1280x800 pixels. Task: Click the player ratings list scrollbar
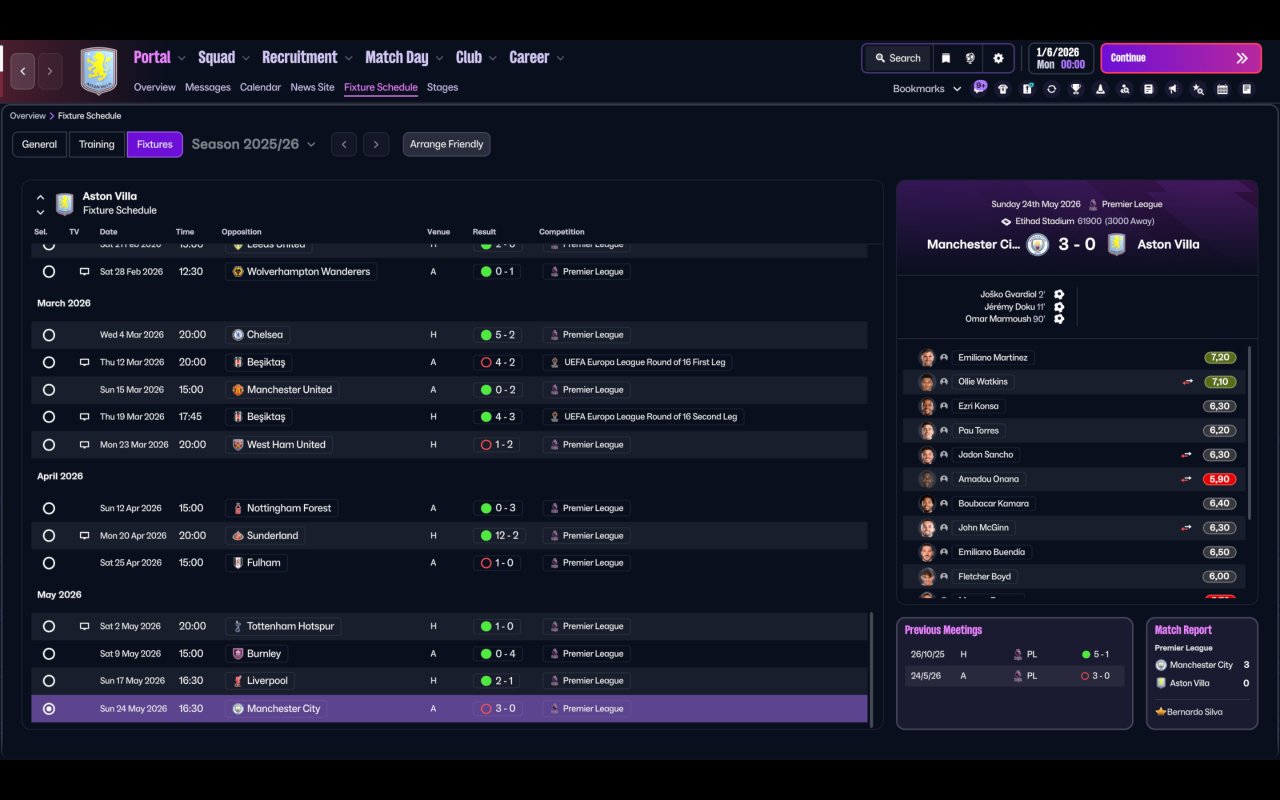1250,432
